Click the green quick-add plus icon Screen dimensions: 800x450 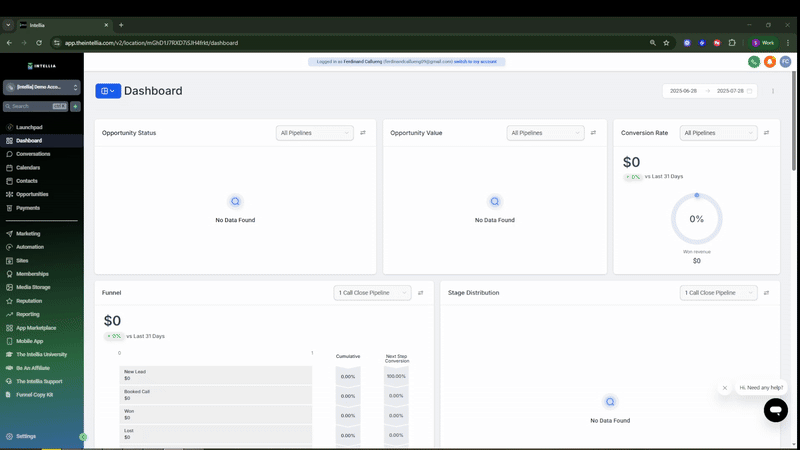76,106
